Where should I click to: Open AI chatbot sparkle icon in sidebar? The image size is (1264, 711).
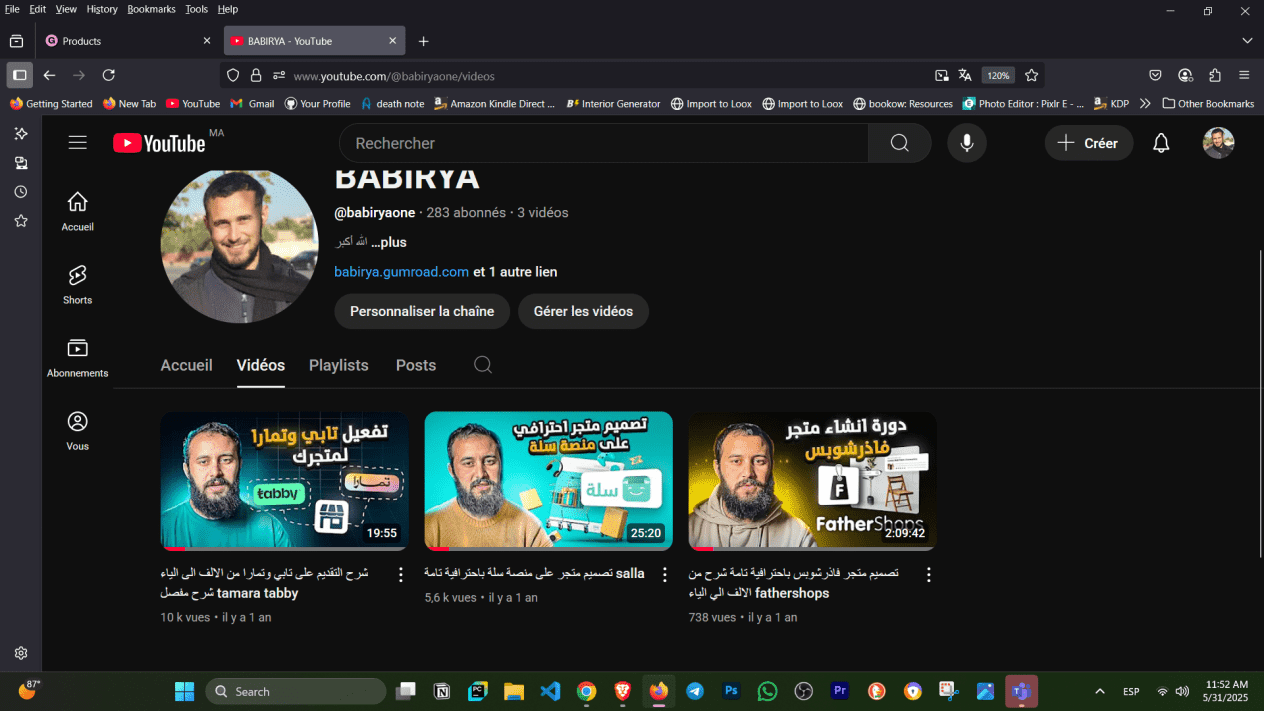[20, 134]
